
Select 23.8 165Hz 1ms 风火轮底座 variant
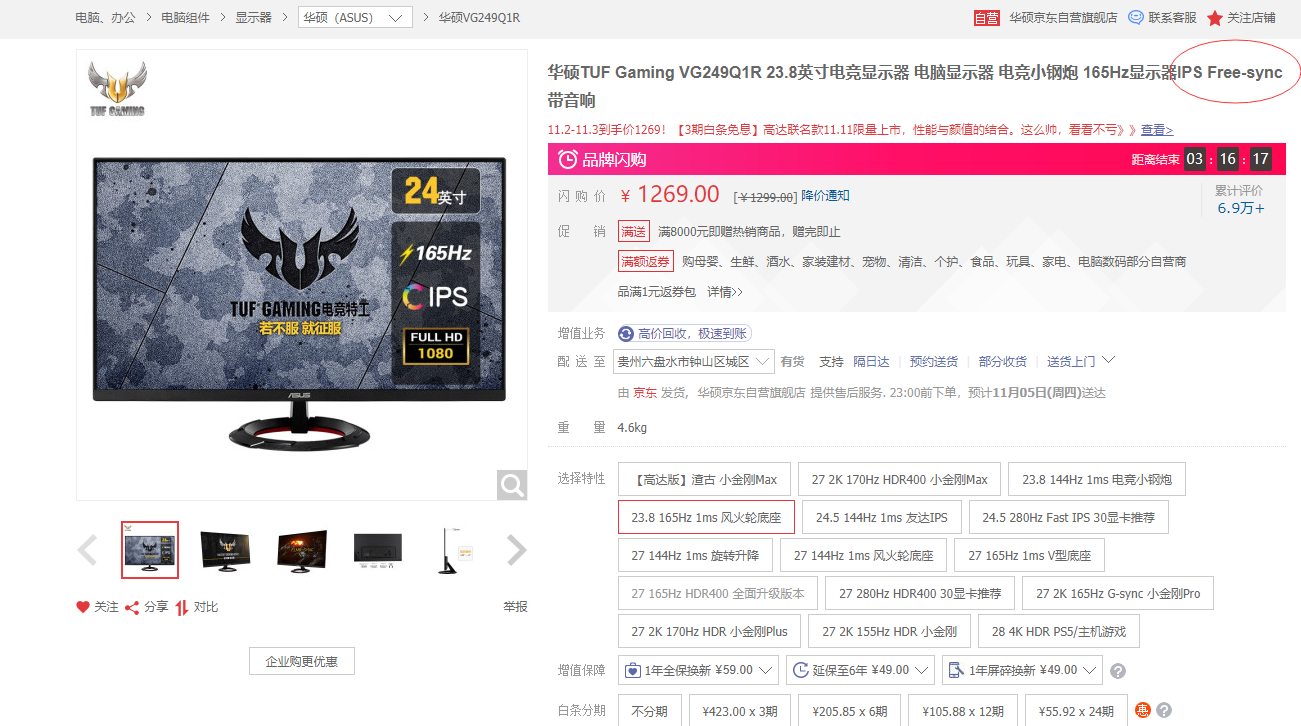tap(706, 517)
